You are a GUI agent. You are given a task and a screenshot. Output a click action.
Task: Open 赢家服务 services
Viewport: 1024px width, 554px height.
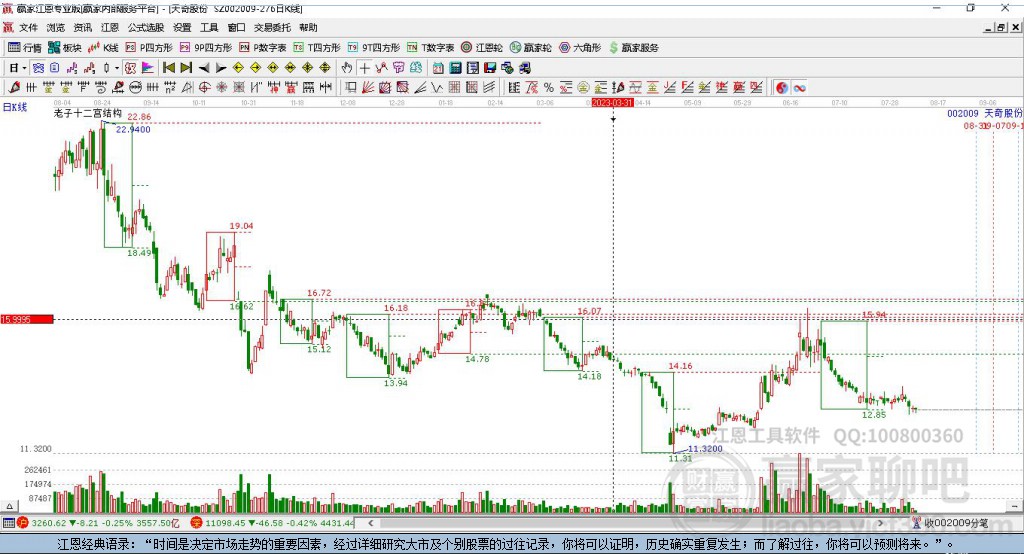pyautogui.click(x=633, y=48)
